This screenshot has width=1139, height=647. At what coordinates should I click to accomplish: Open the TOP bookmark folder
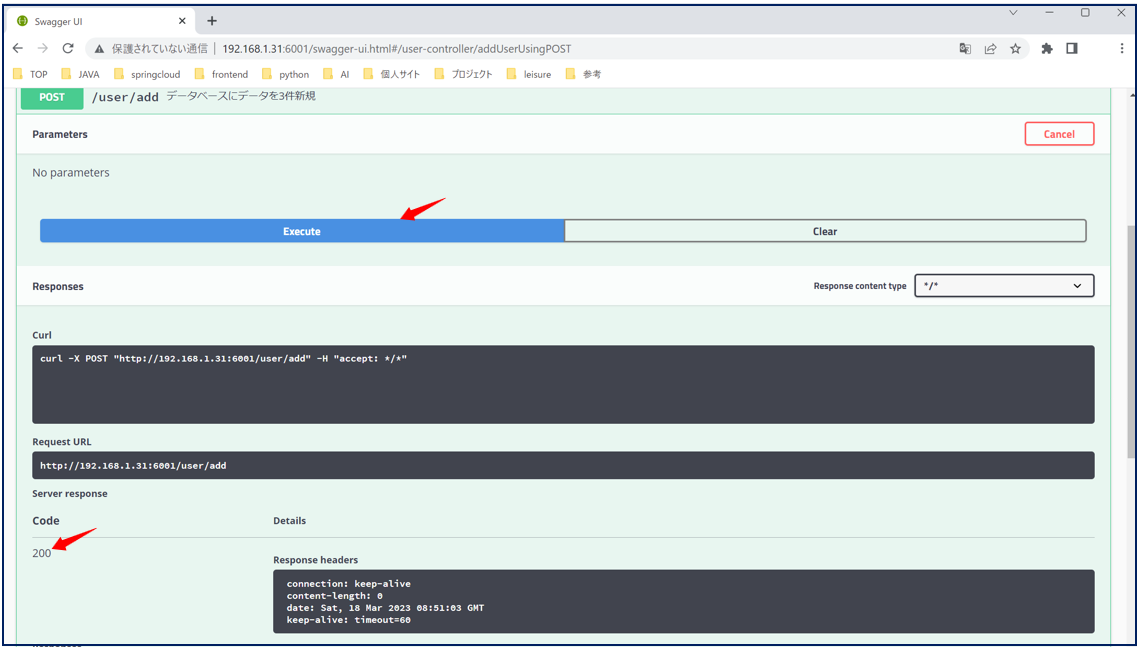[x=31, y=74]
